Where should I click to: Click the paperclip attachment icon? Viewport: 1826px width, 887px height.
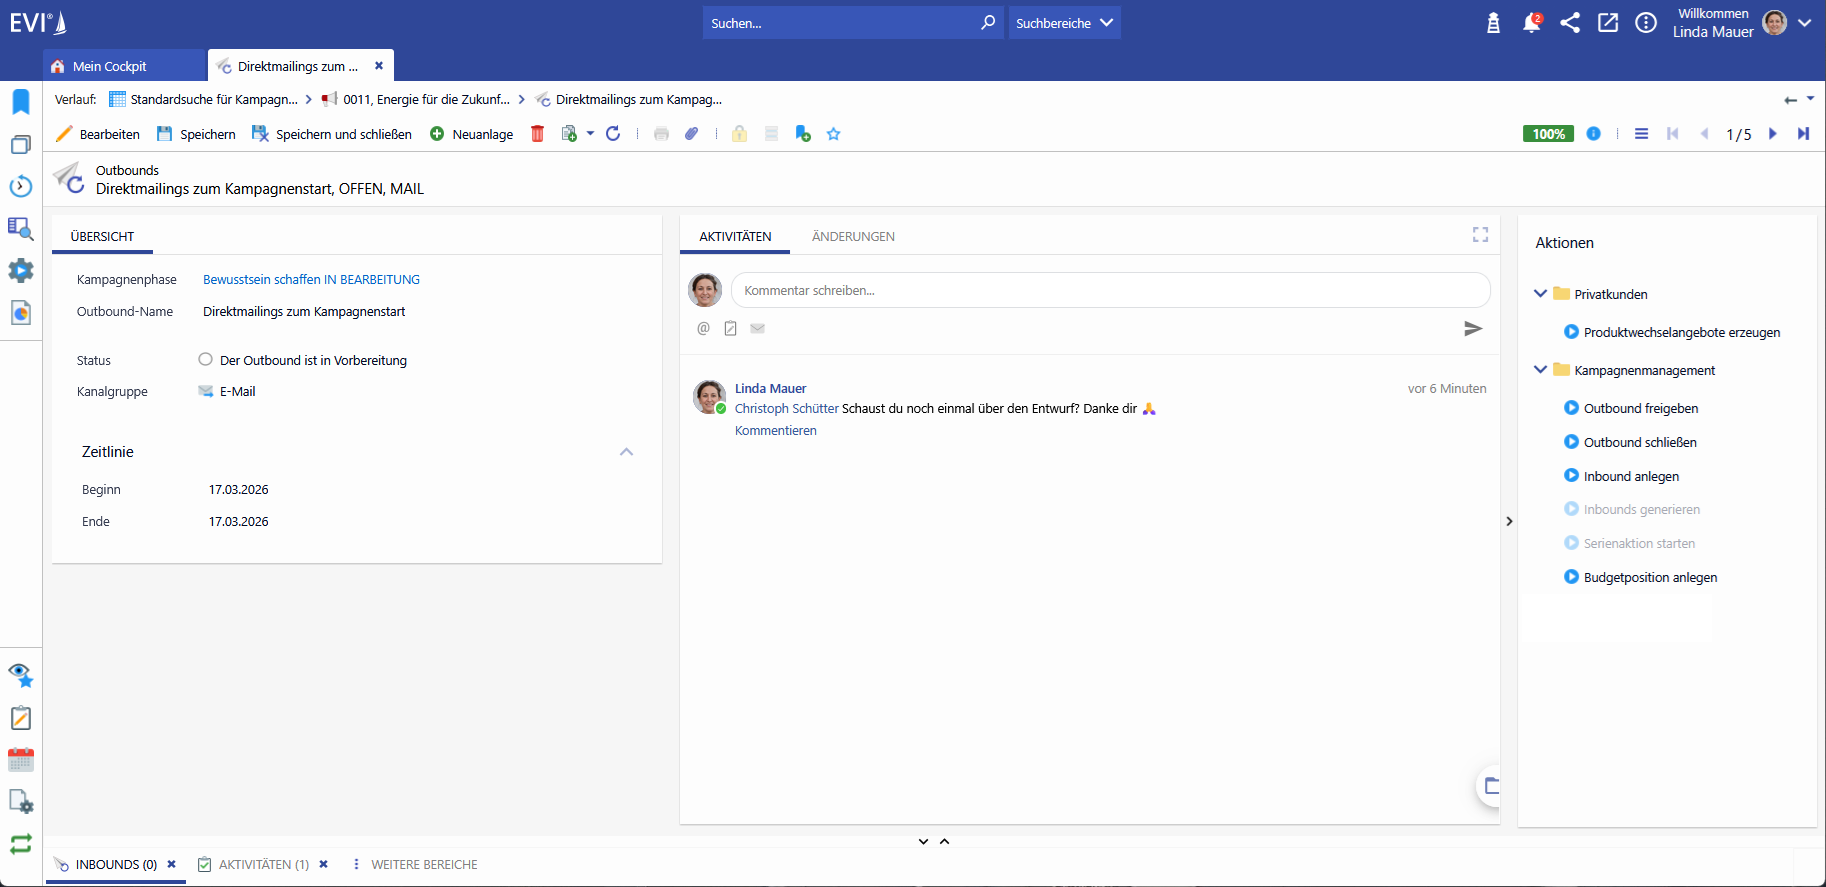(691, 134)
